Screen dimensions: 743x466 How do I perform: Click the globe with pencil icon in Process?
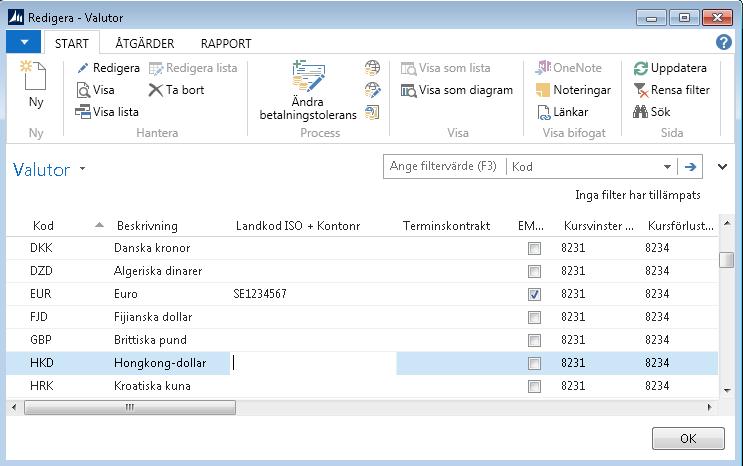pos(372,90)
